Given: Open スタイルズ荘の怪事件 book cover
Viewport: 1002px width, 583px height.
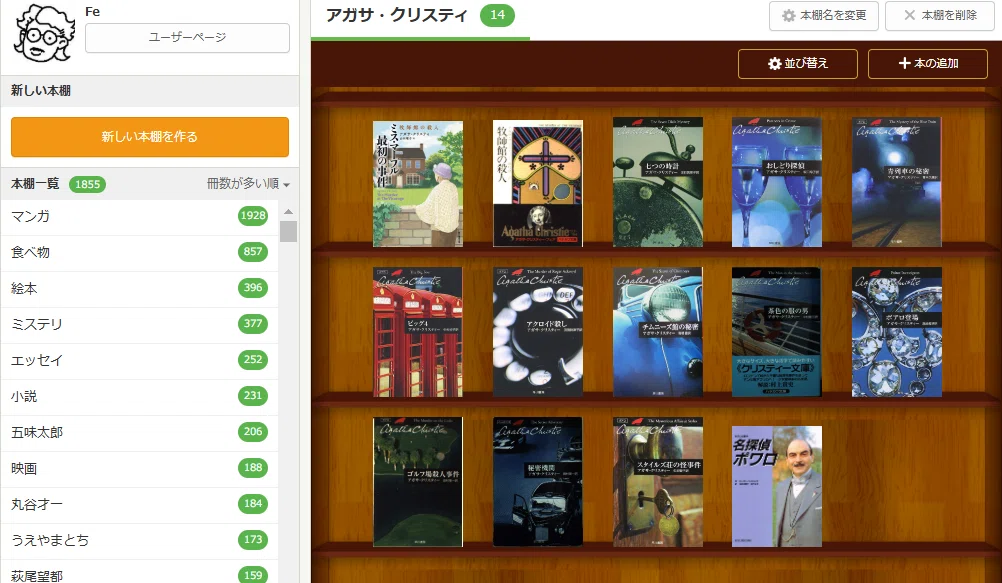Looking at the screenshot, I should coord(658,482).
